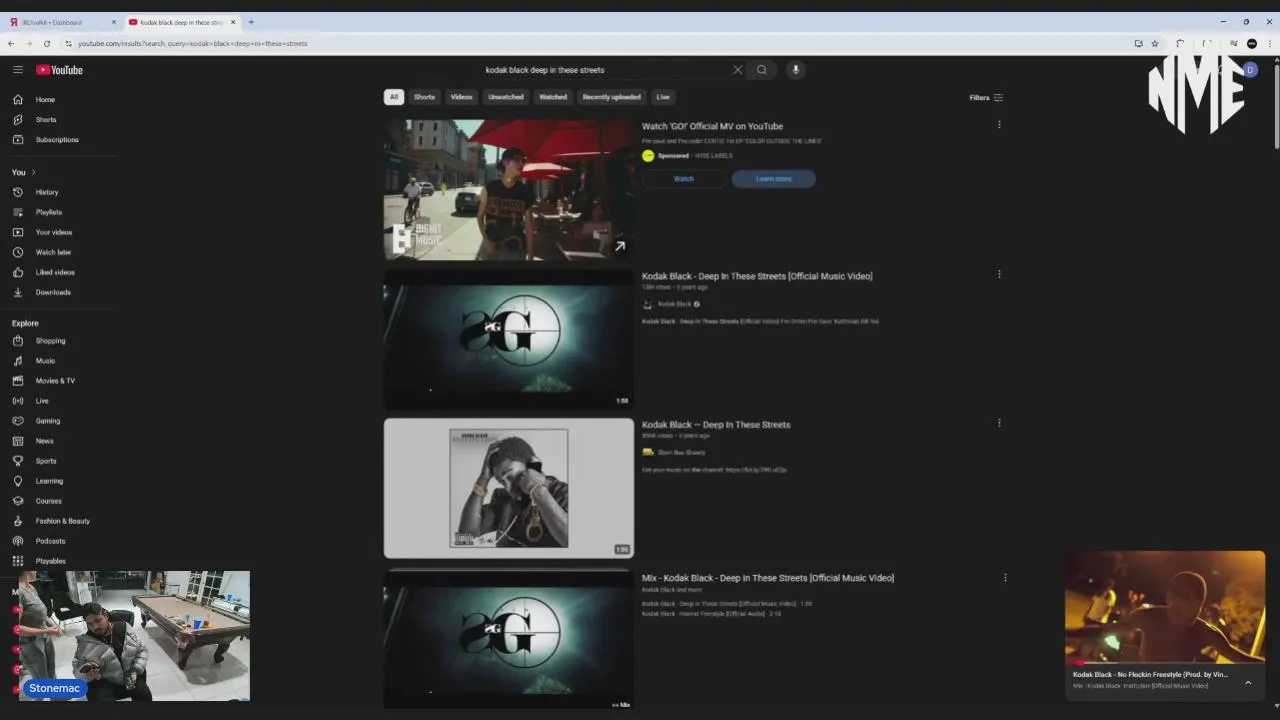Start voice search with the microphone icon
This screenshot has width=1280, height=720.
[796, 70]
